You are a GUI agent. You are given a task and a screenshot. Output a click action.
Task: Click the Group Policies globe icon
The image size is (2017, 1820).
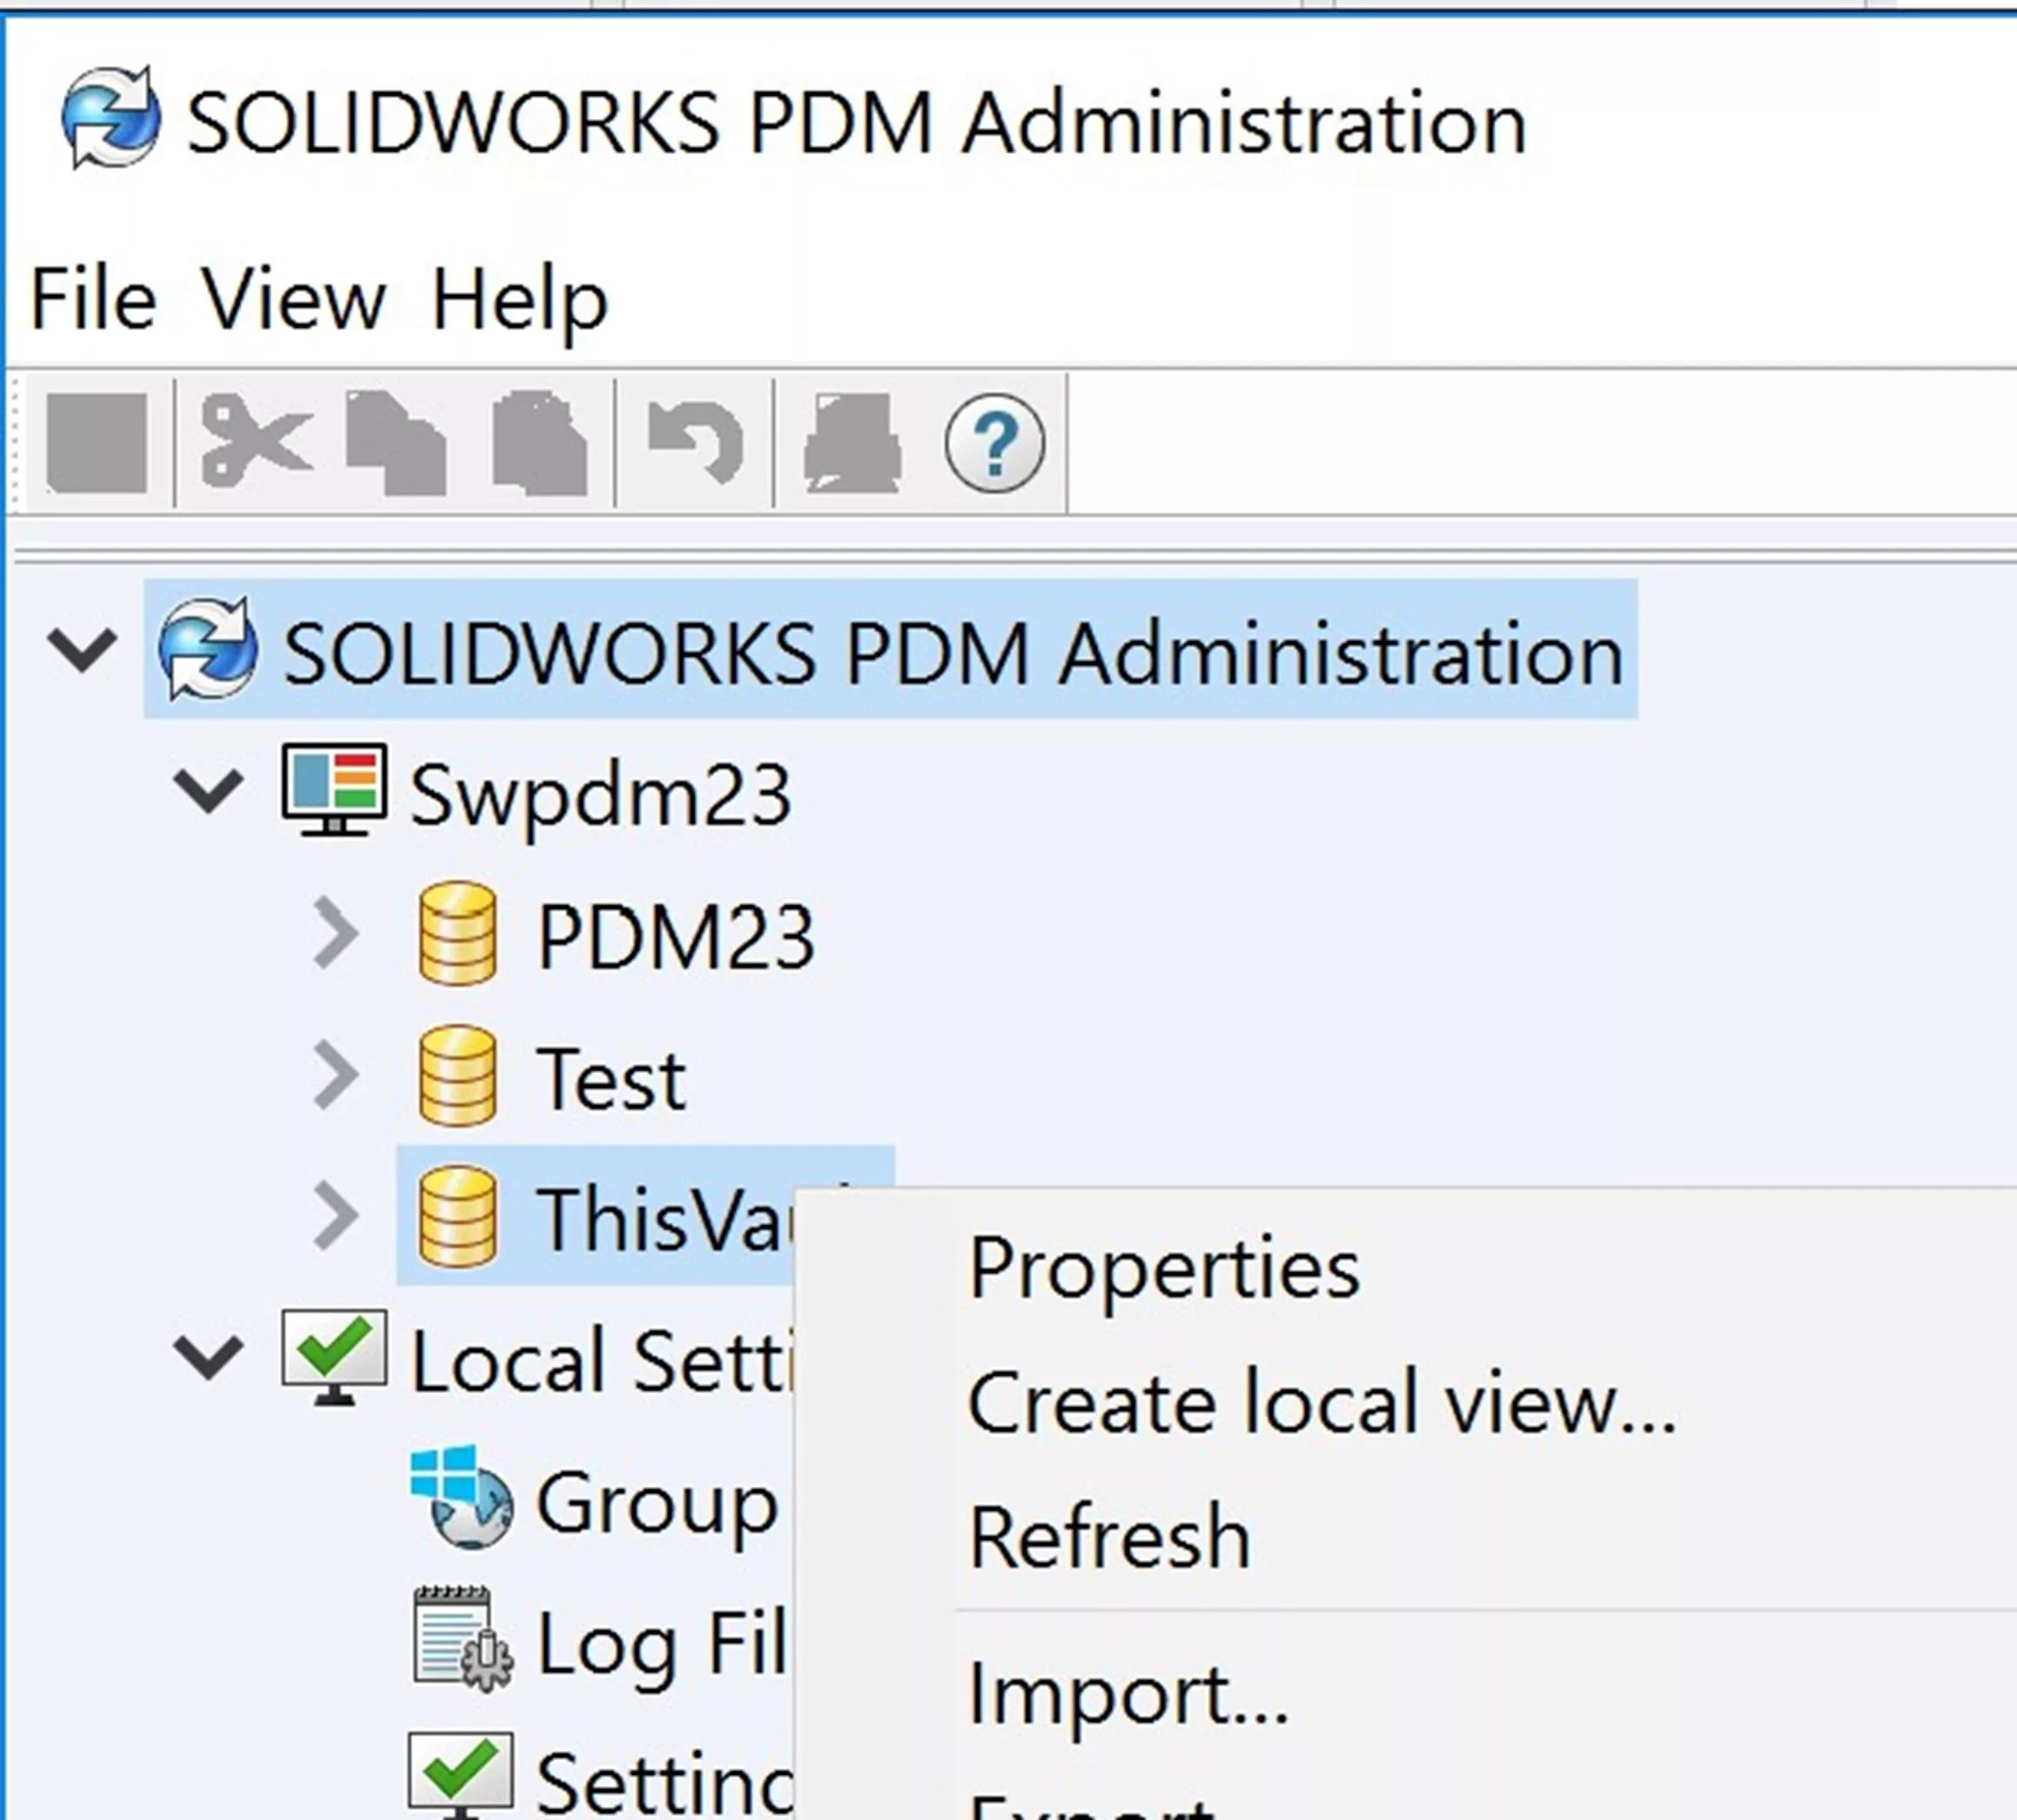(x=462, y=1497)
